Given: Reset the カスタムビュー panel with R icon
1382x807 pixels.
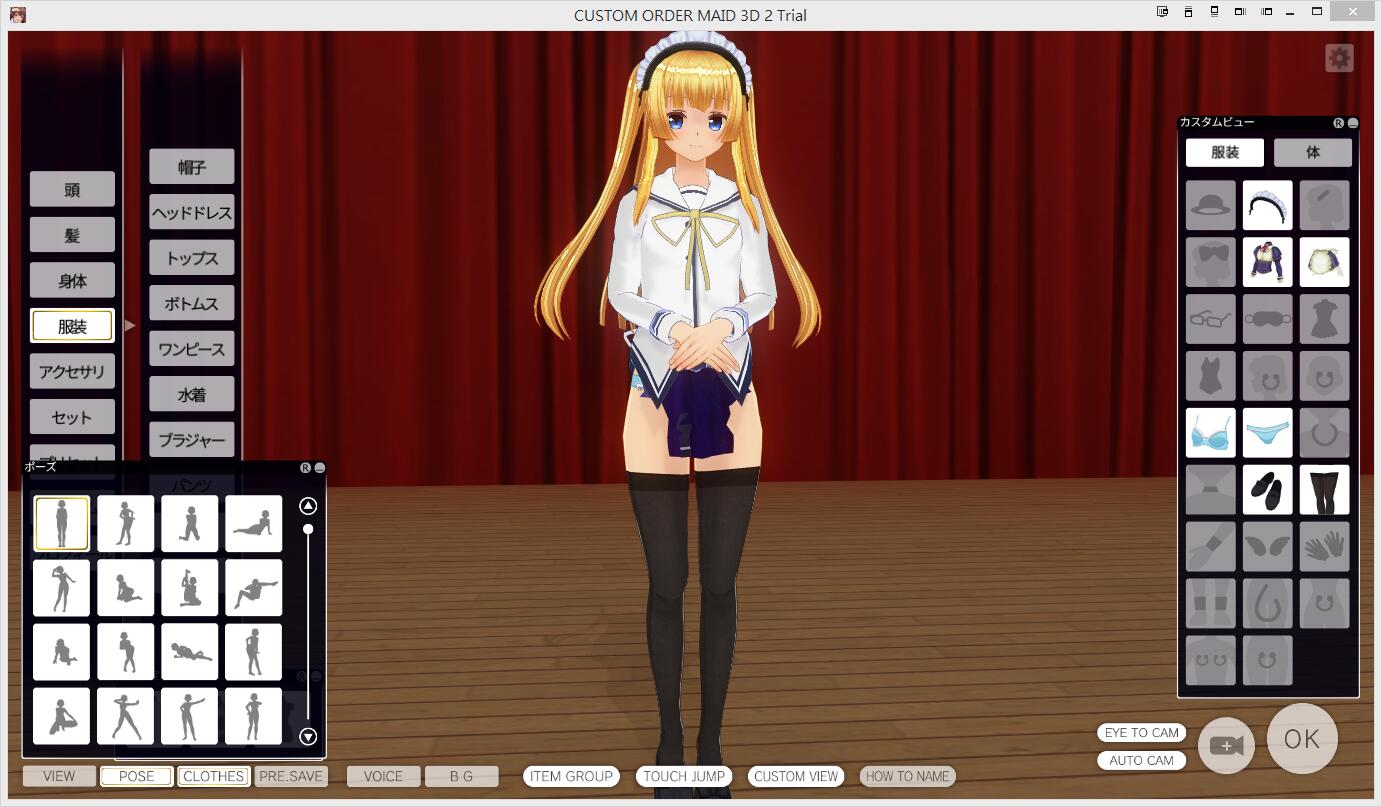Looking at the screenshot, I should (1339, 123).
